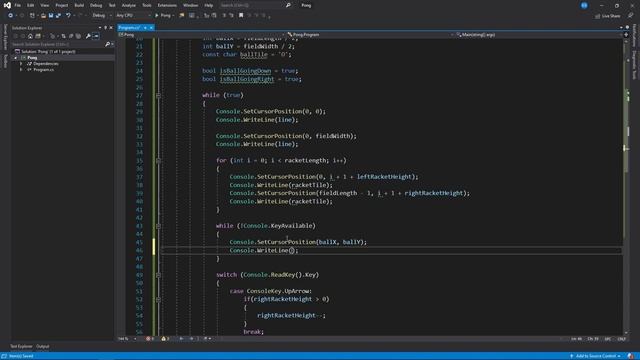
Task: Open the Build menu
Action: [x=79, y=5]
